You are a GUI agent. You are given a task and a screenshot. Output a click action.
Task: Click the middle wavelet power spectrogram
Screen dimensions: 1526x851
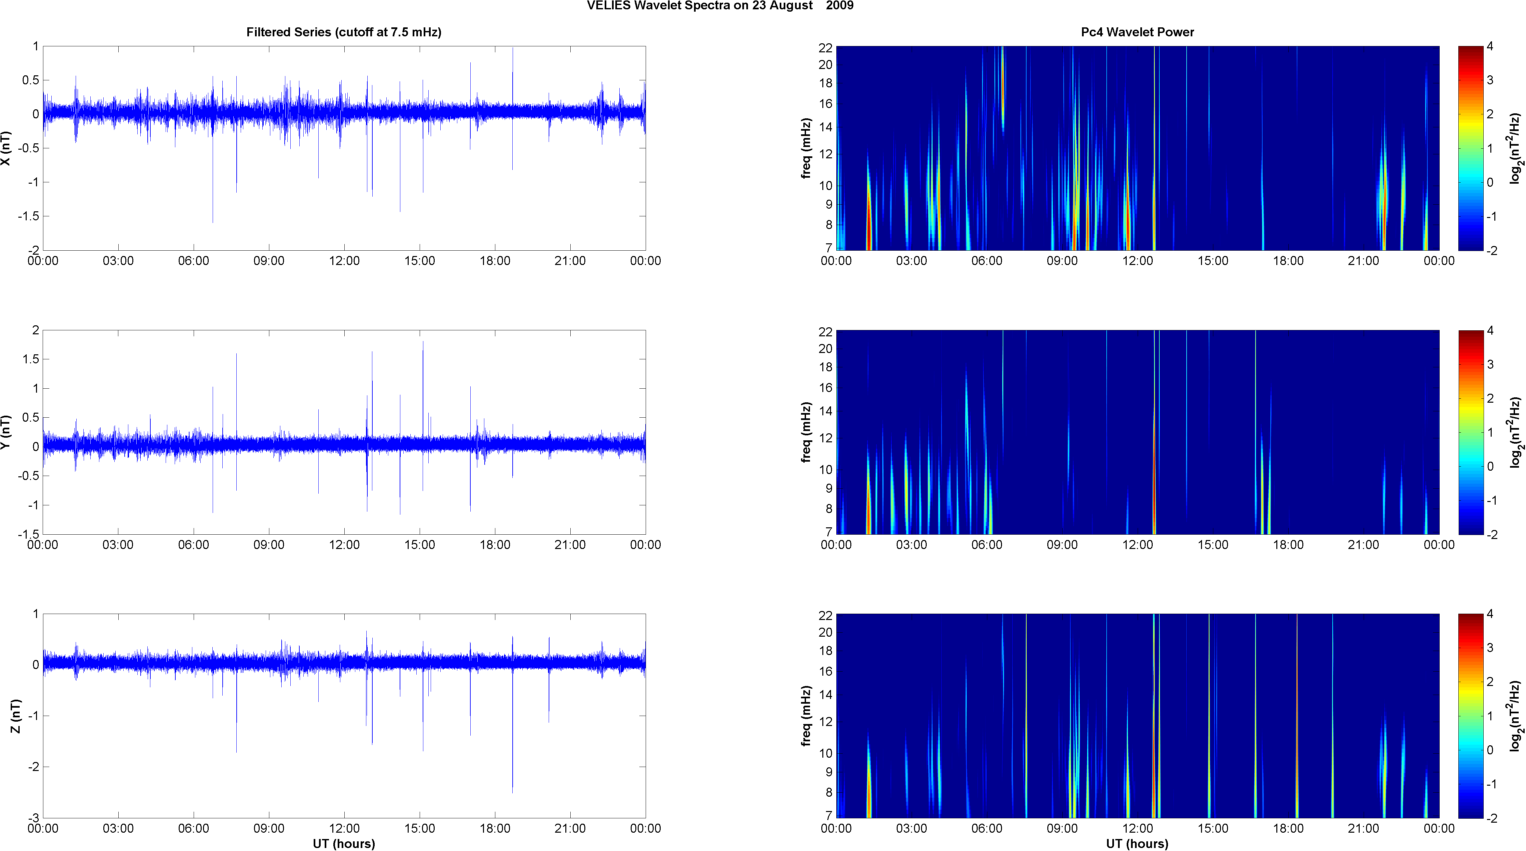[x=1137, y=432]
